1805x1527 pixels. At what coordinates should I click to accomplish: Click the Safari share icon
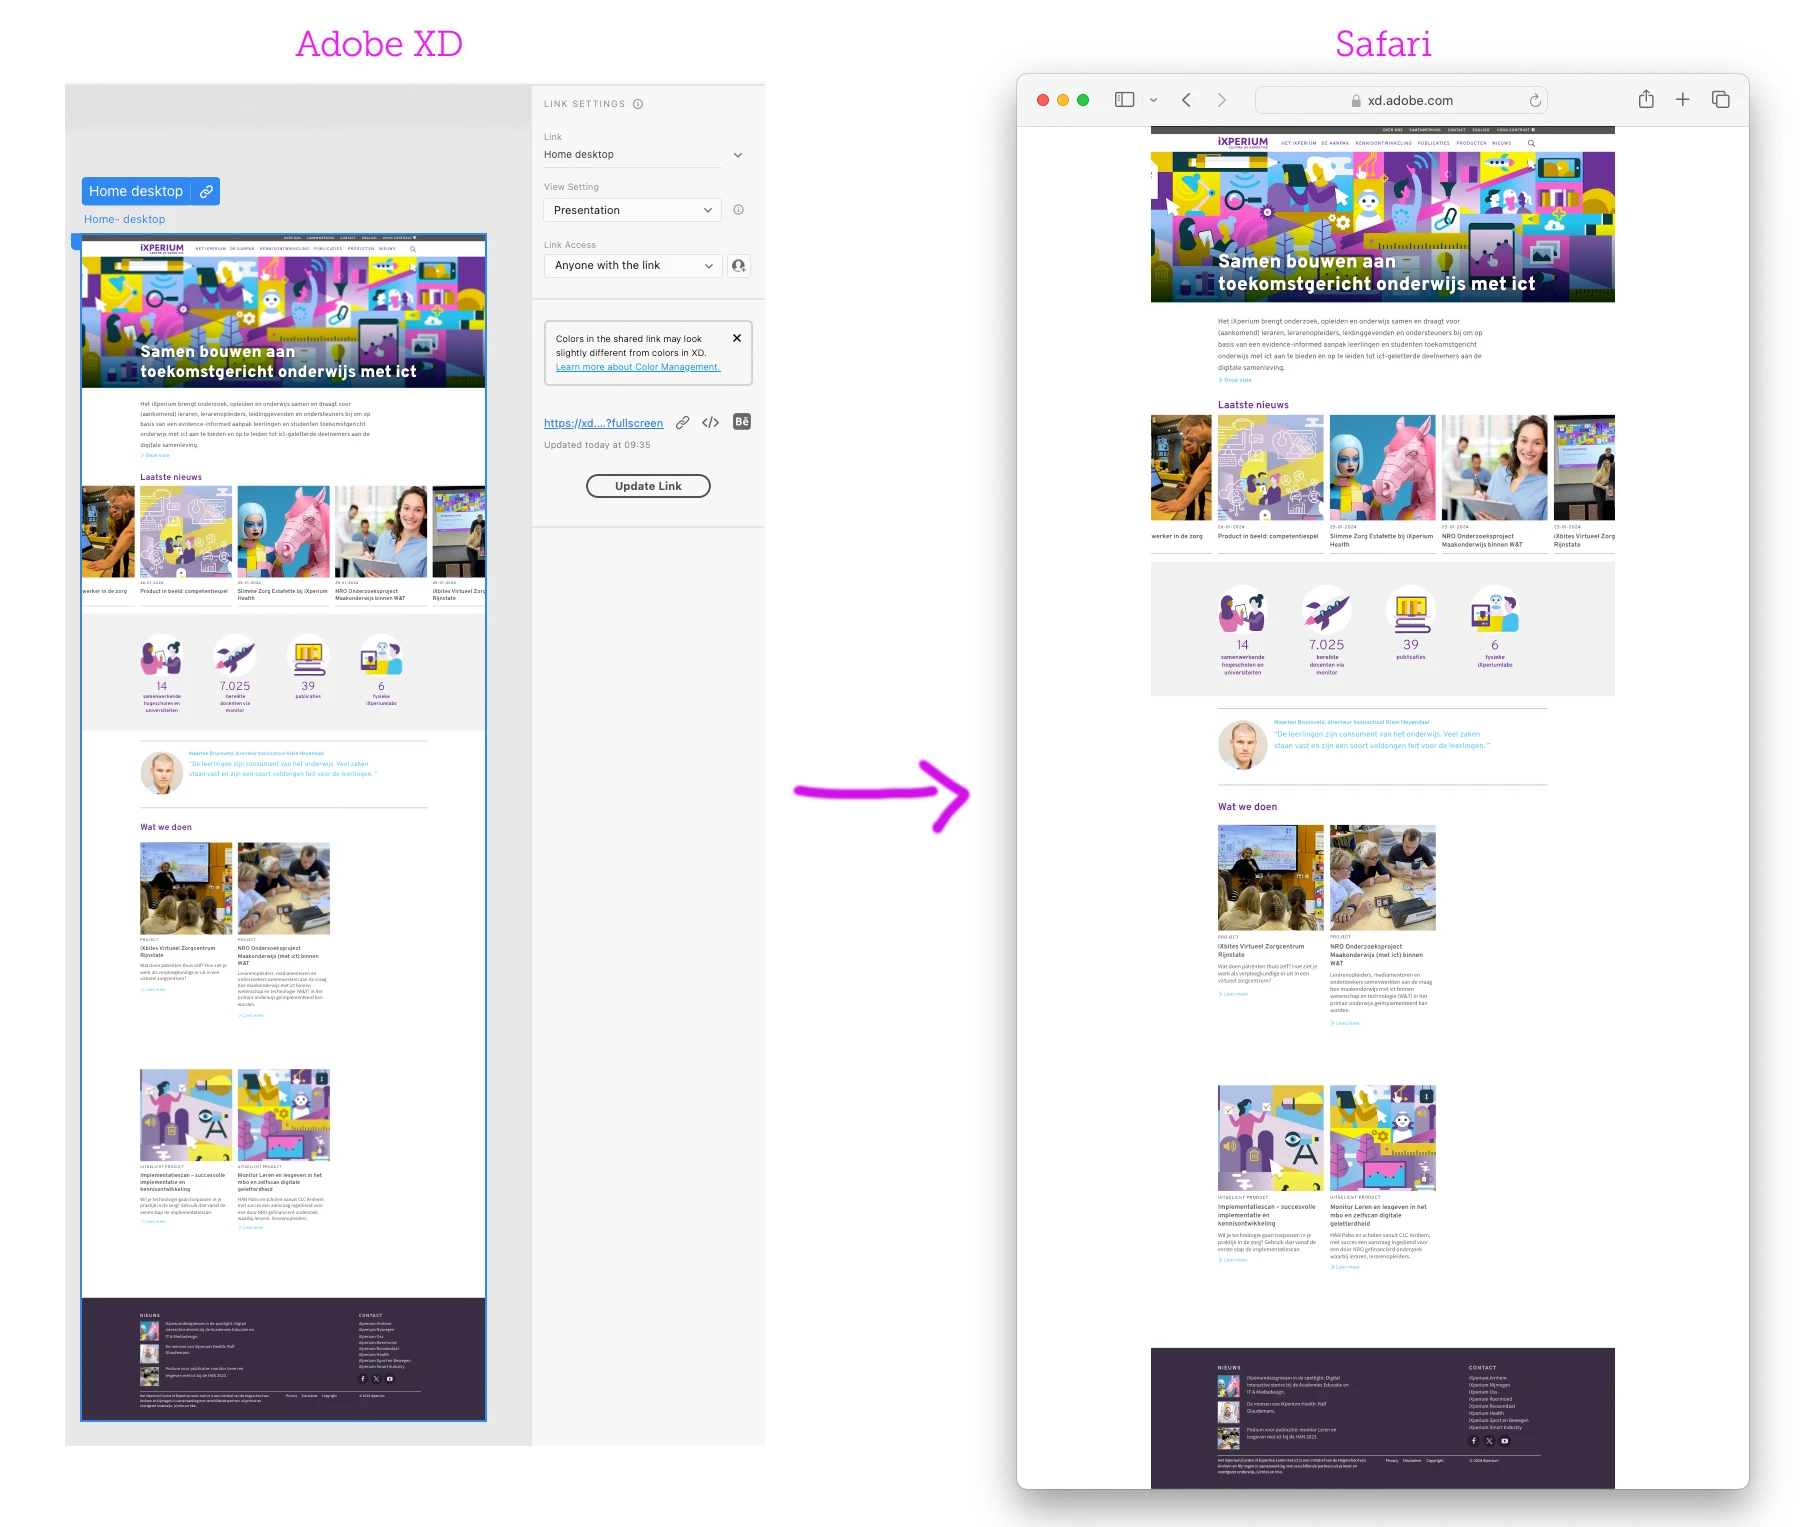pos(1646,99)
